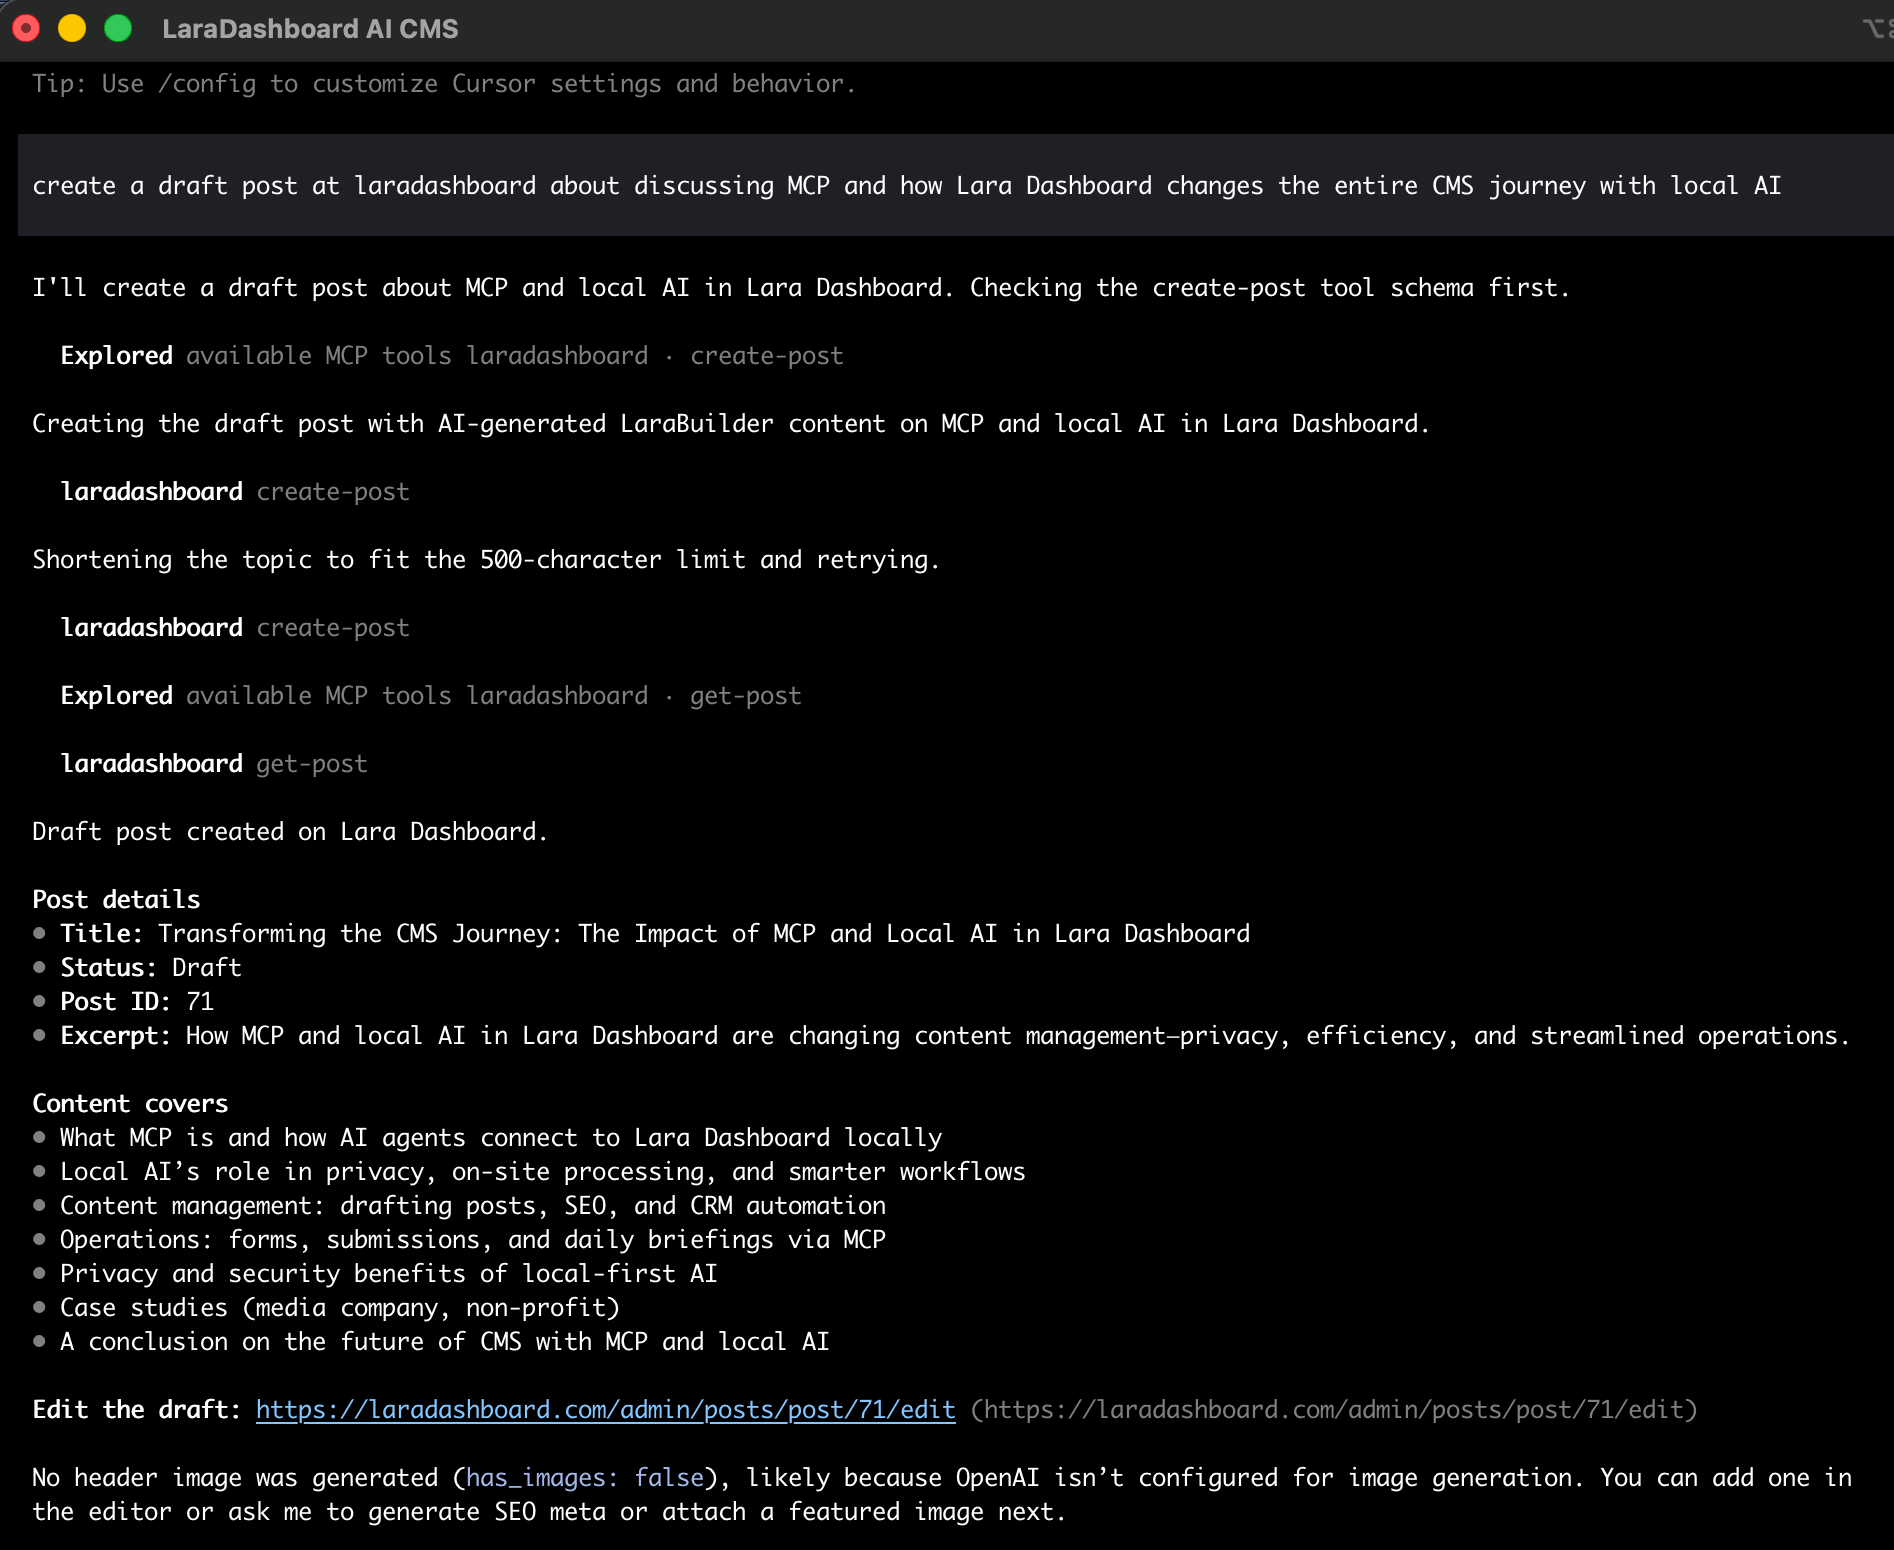The height and width of the screenshot is (1550, 1894).
Task: Click 'Content covers' heading
Action: point(130,1103)
